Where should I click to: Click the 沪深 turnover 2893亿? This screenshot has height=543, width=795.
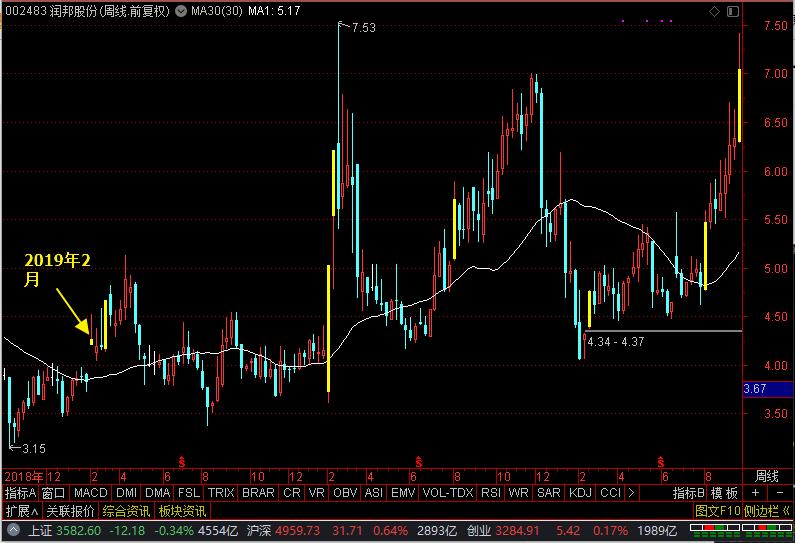tap(437, 531)
